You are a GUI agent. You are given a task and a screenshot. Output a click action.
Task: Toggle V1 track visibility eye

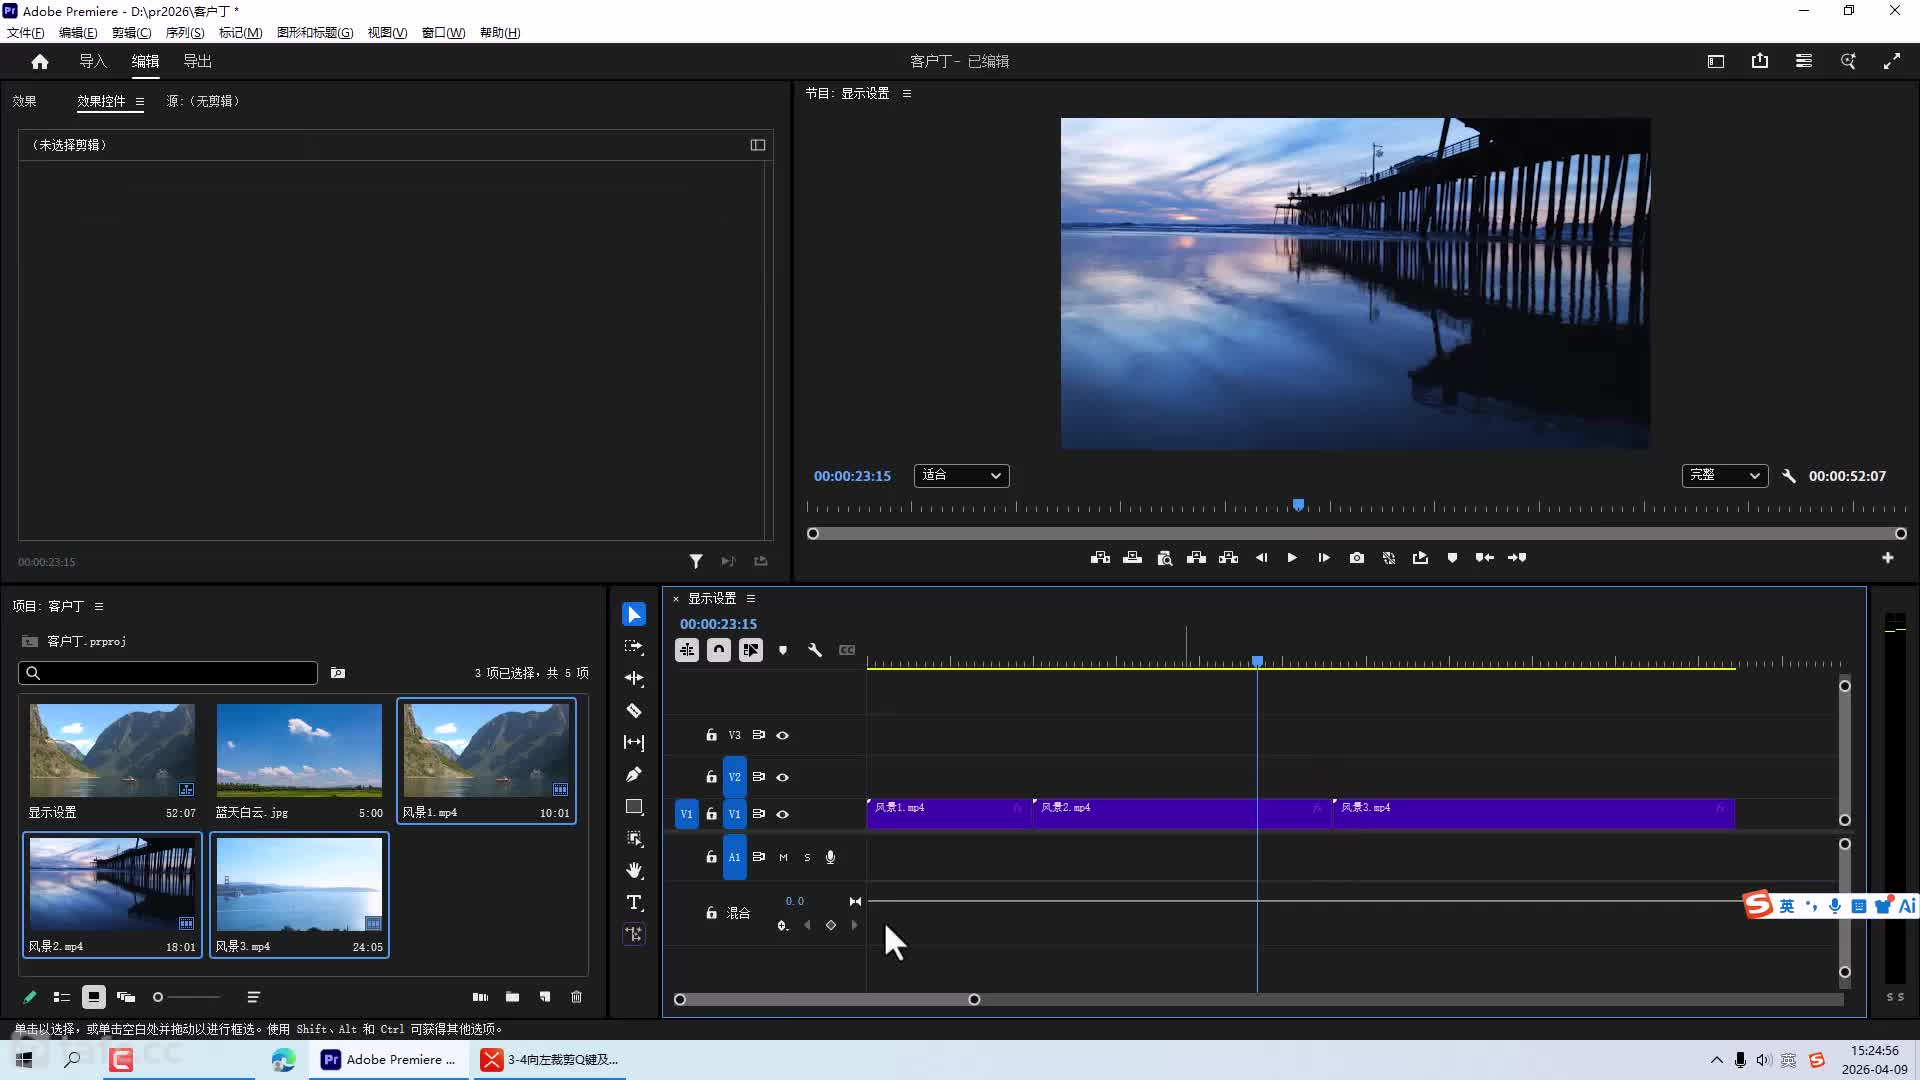pyautogui.click(x=783, y=814)
